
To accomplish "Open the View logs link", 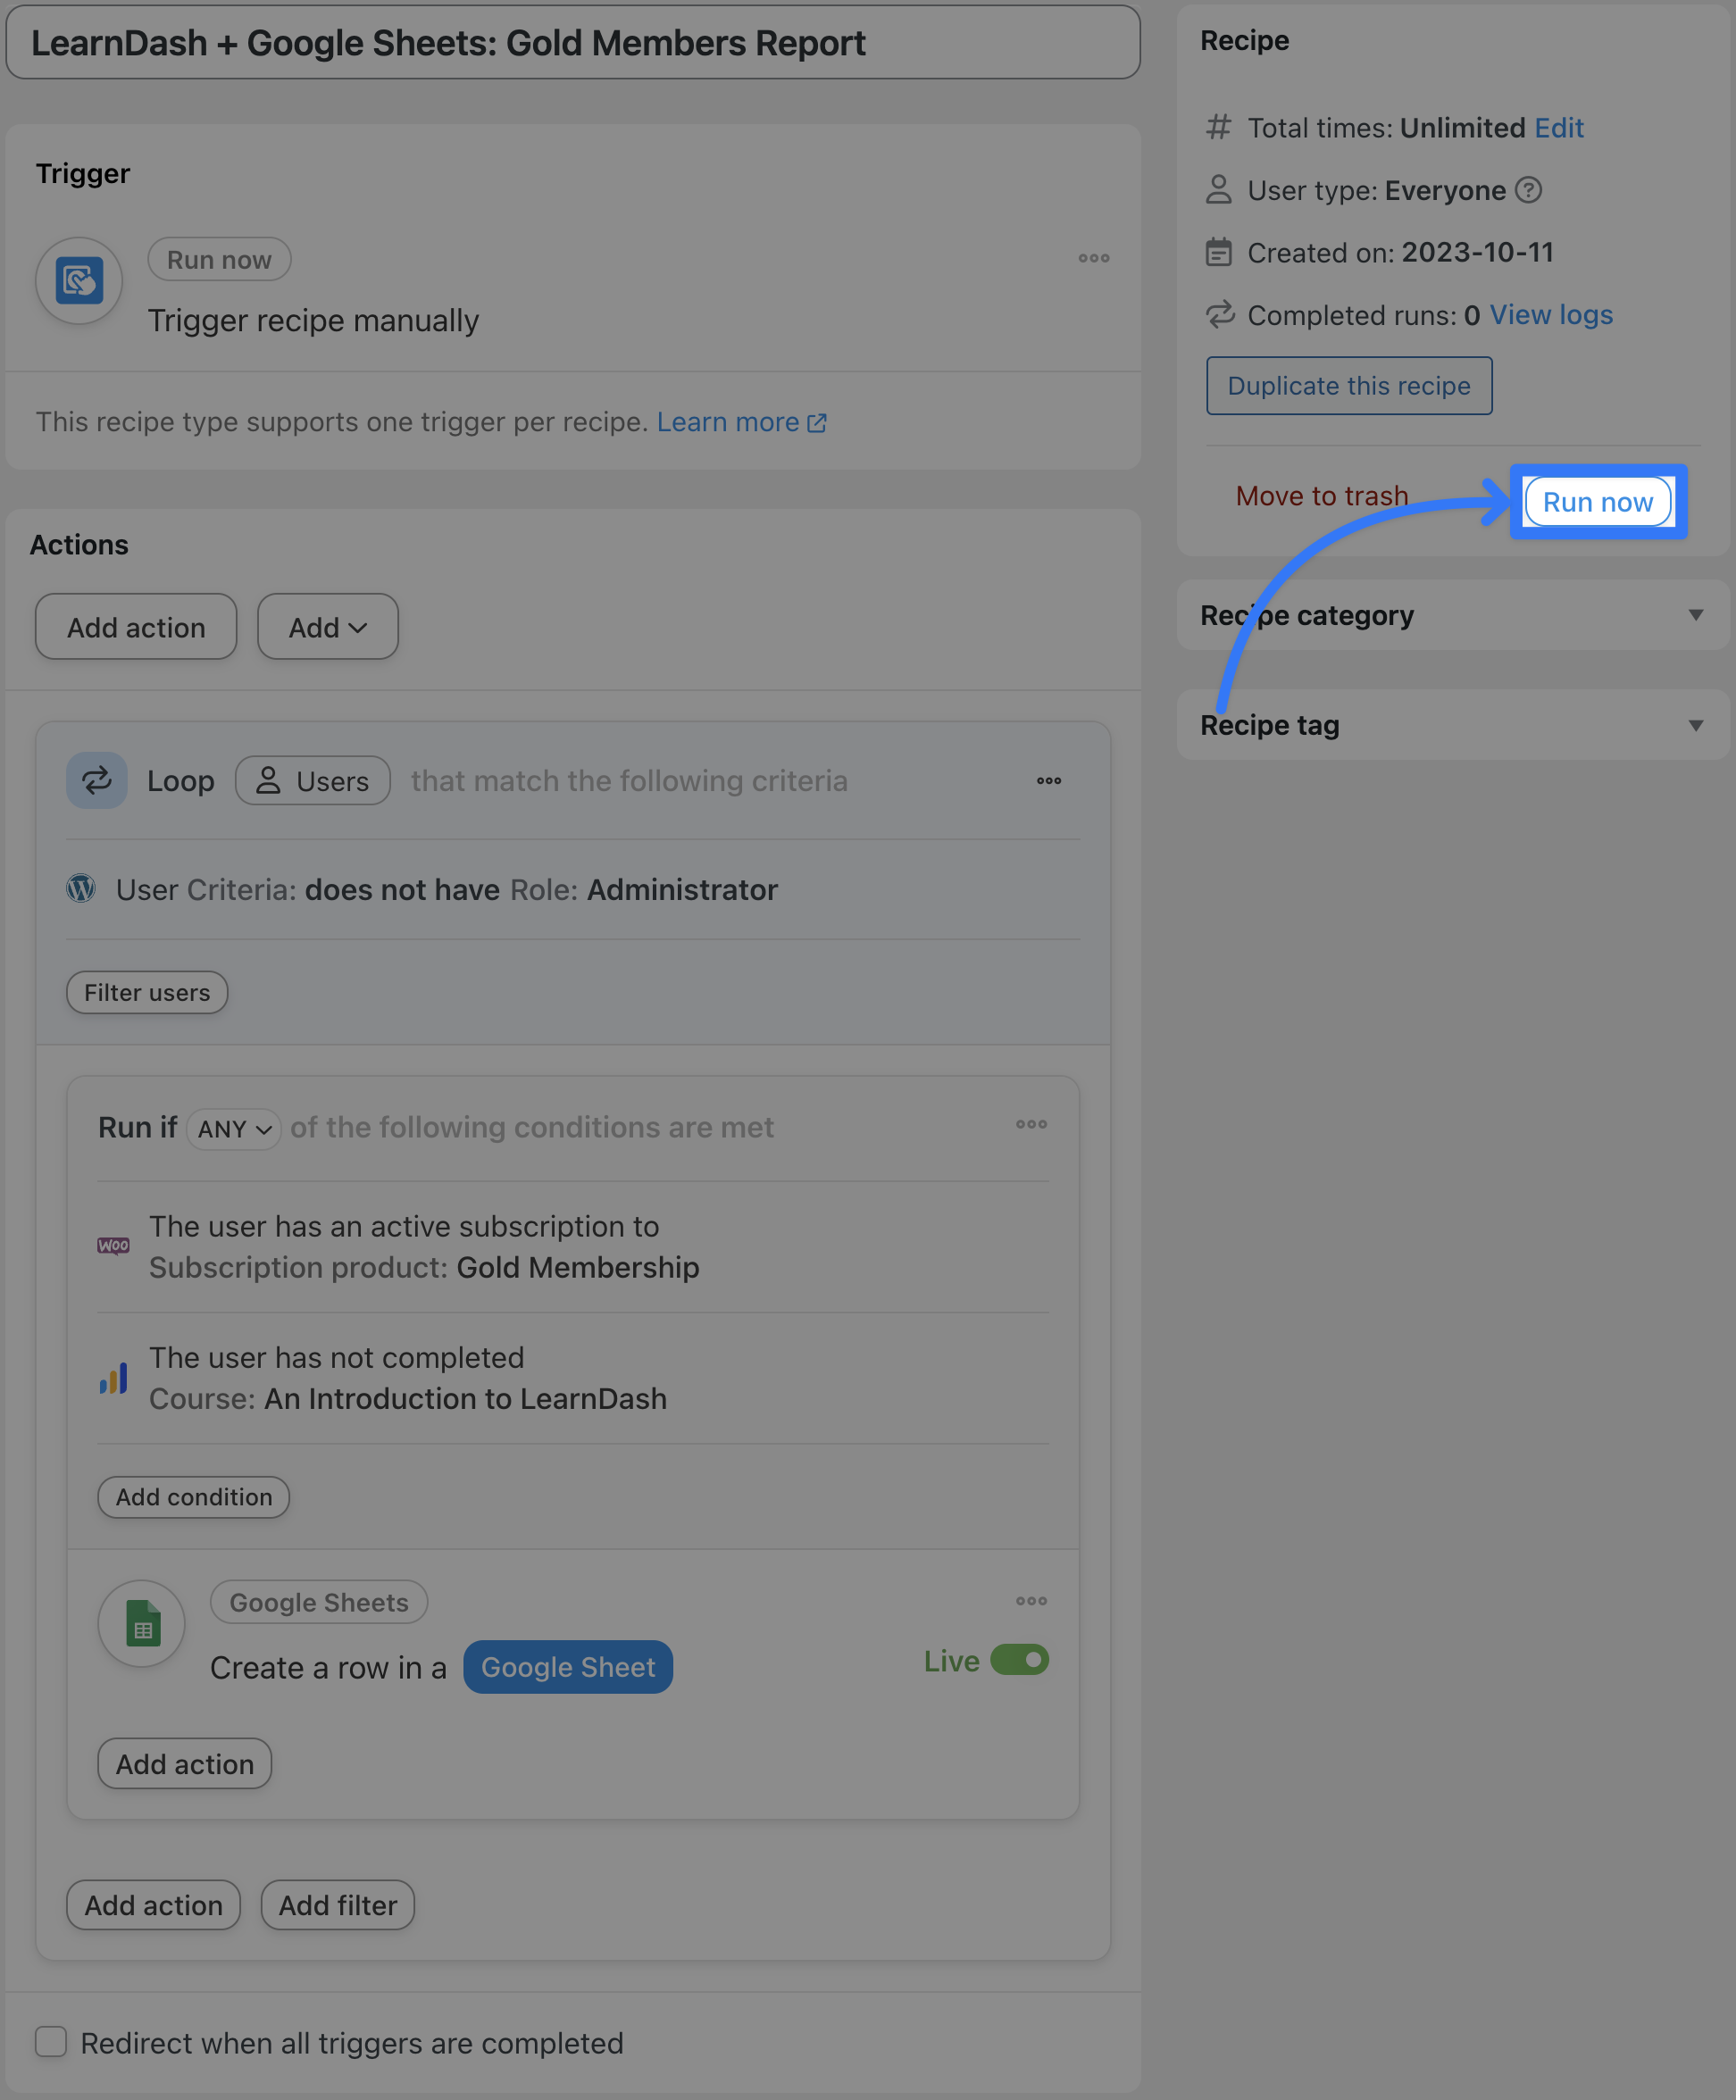I will (x=1551, y=315).
